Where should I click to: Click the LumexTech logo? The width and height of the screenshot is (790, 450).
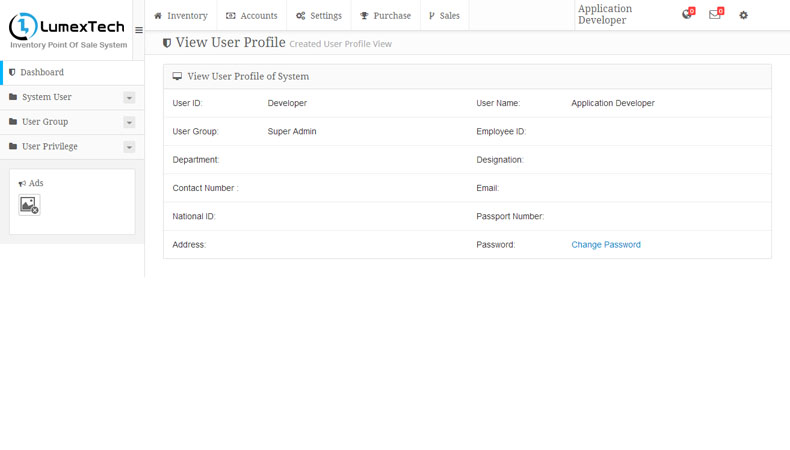[67, 27]
